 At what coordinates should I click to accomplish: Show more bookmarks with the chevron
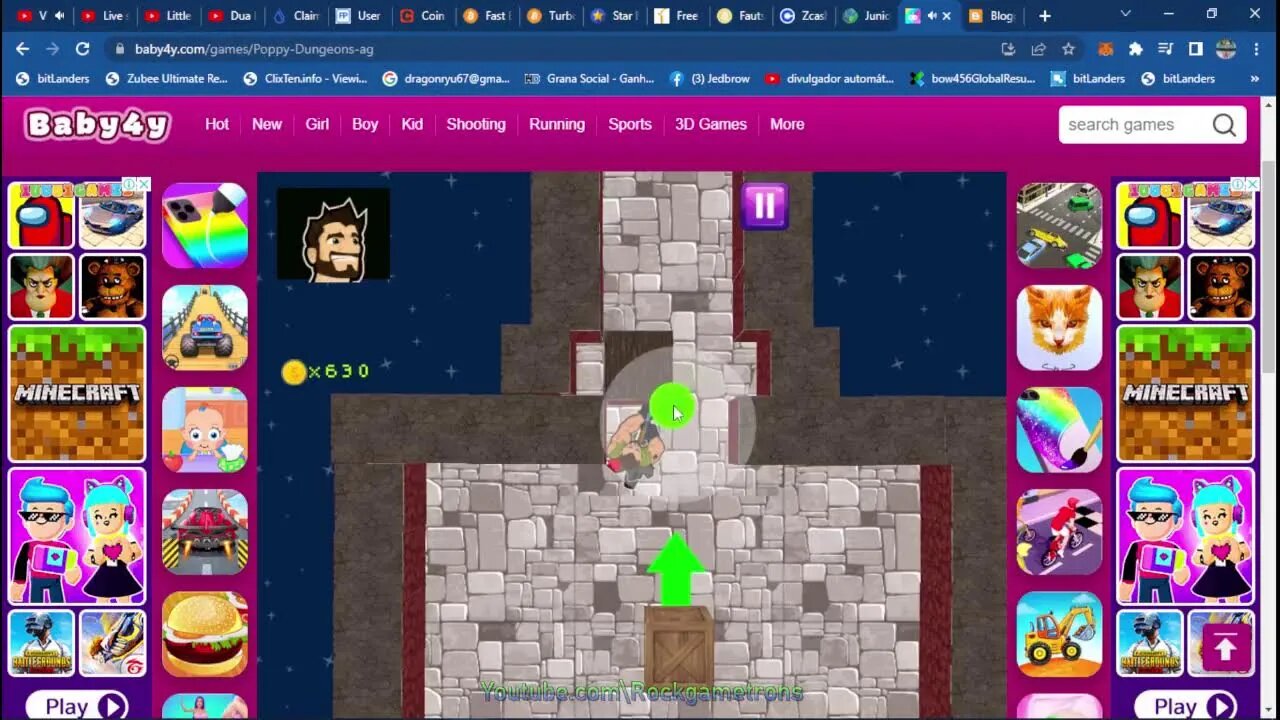pos(1254,78)
